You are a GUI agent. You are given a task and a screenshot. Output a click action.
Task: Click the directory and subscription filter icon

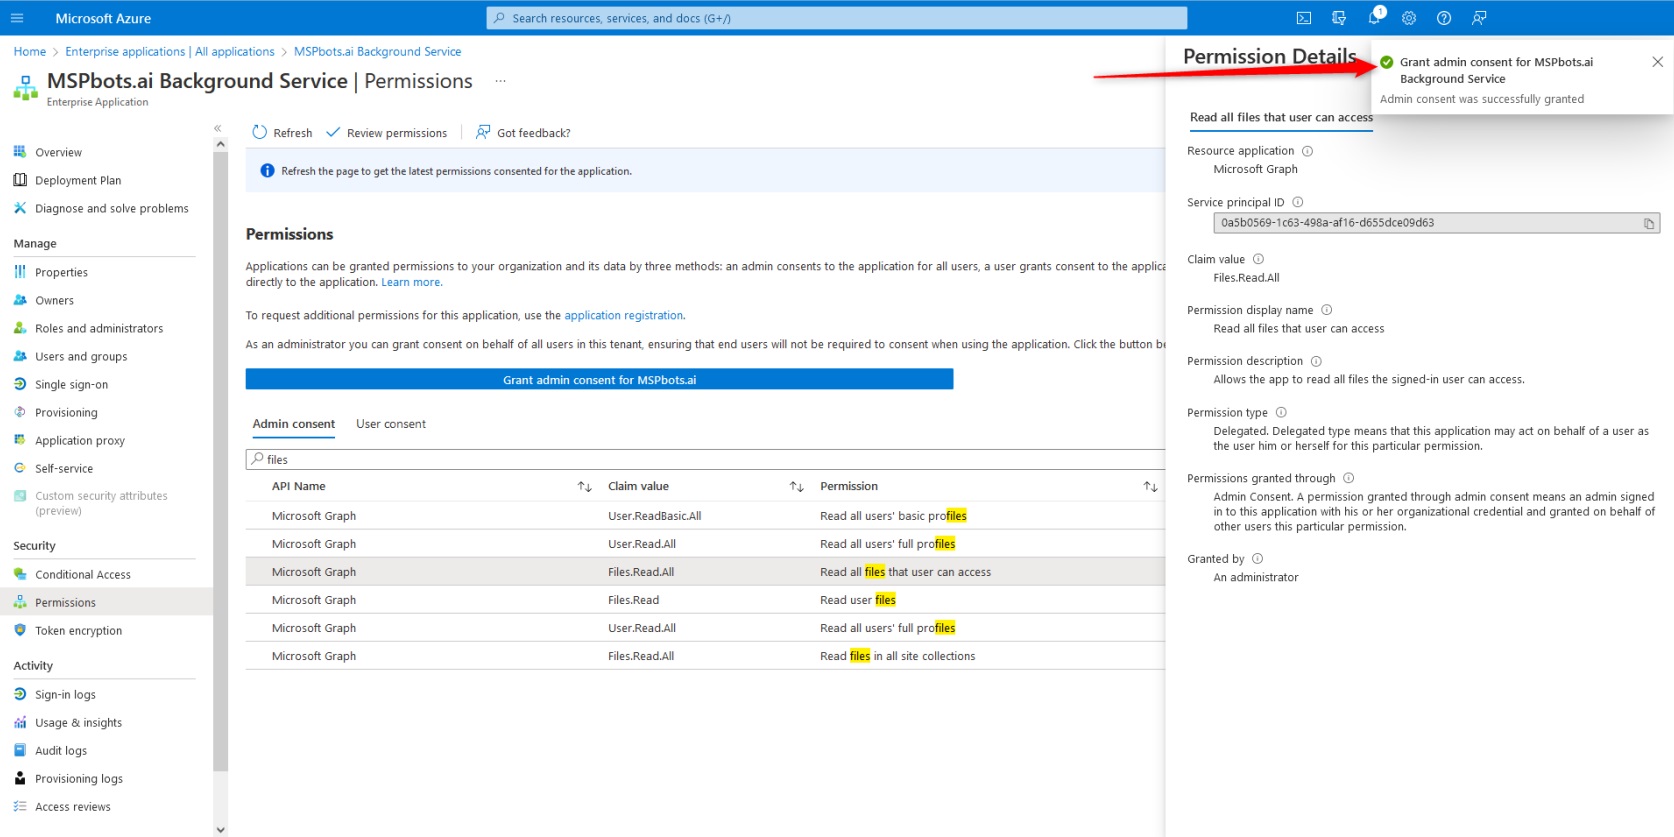(x=1339, y=18)
